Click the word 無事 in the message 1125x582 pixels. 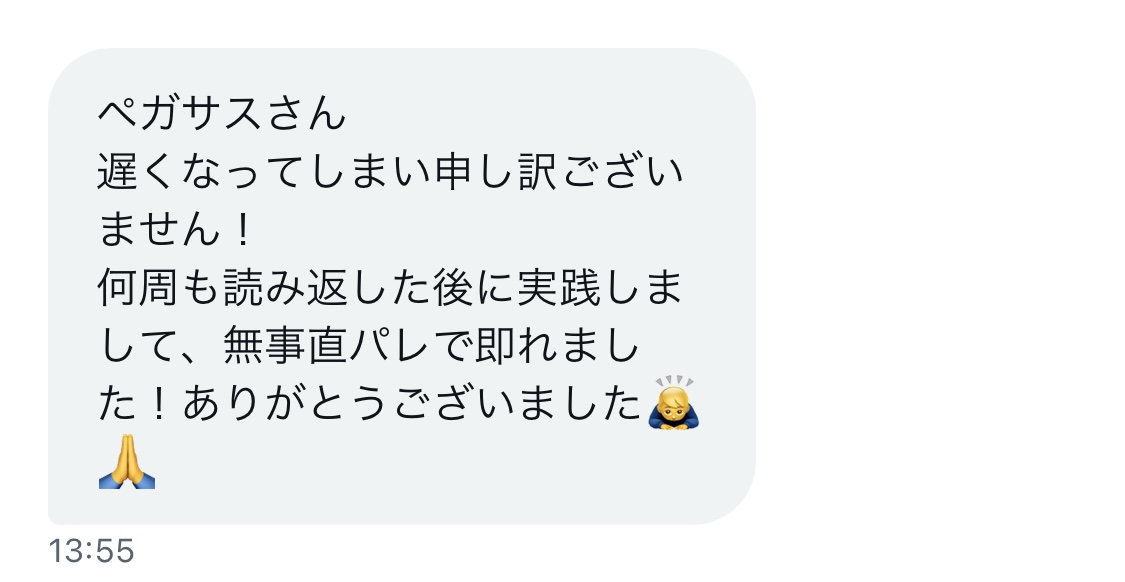[x=264, y=347]
